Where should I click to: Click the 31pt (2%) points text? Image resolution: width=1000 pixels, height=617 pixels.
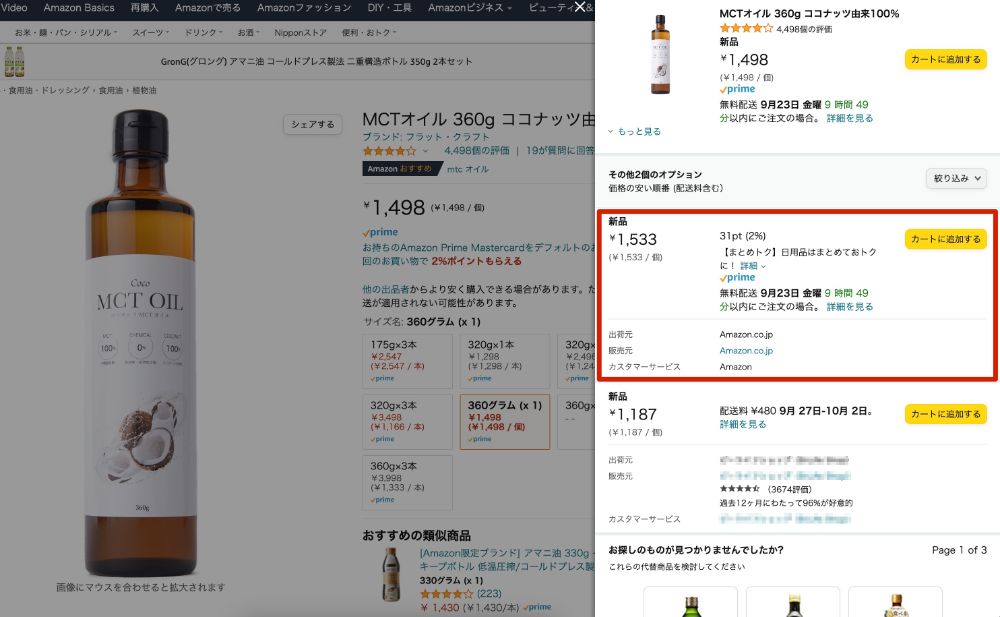[x=742, y=235]
